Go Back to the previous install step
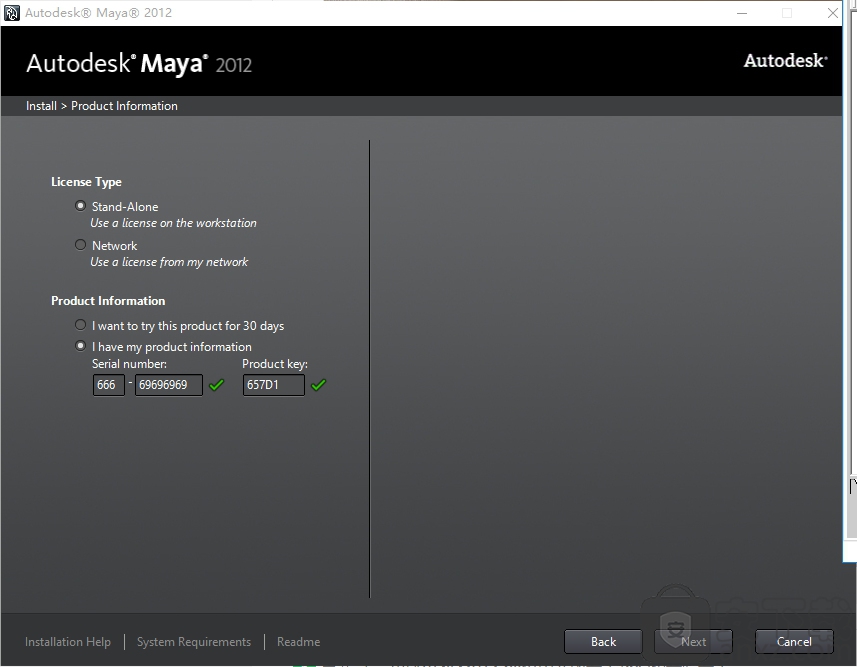This screenshot has width=857, height=667. [x=603, y=642]
